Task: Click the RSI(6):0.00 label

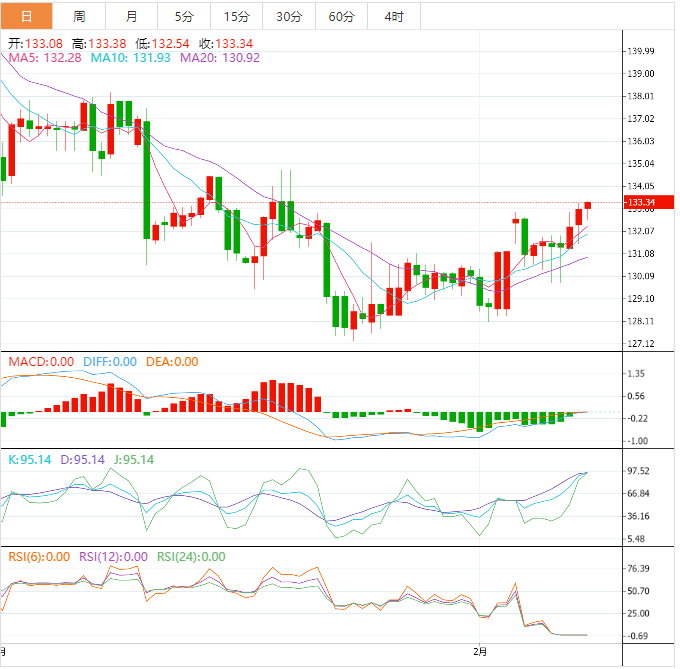Action: (39, 557)
